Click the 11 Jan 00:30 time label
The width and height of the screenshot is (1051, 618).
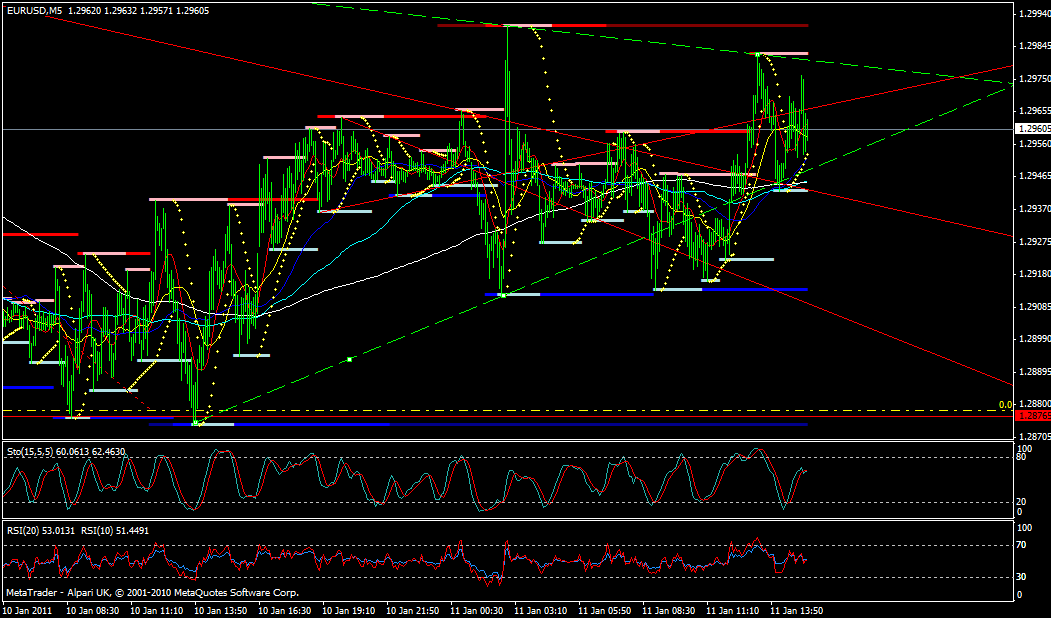pos(476,609)
